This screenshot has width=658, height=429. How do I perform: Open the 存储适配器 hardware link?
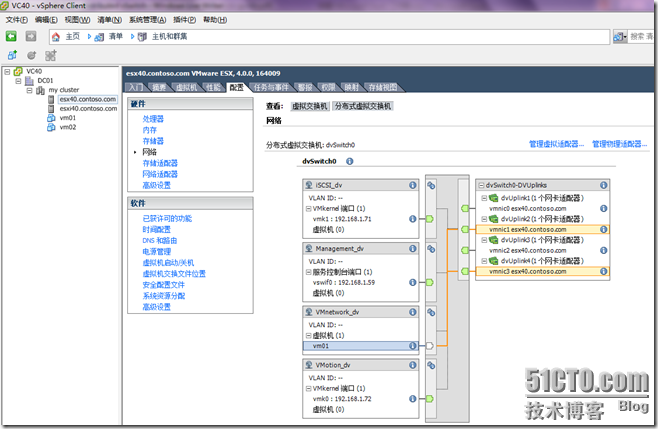[x=160, y=163]
